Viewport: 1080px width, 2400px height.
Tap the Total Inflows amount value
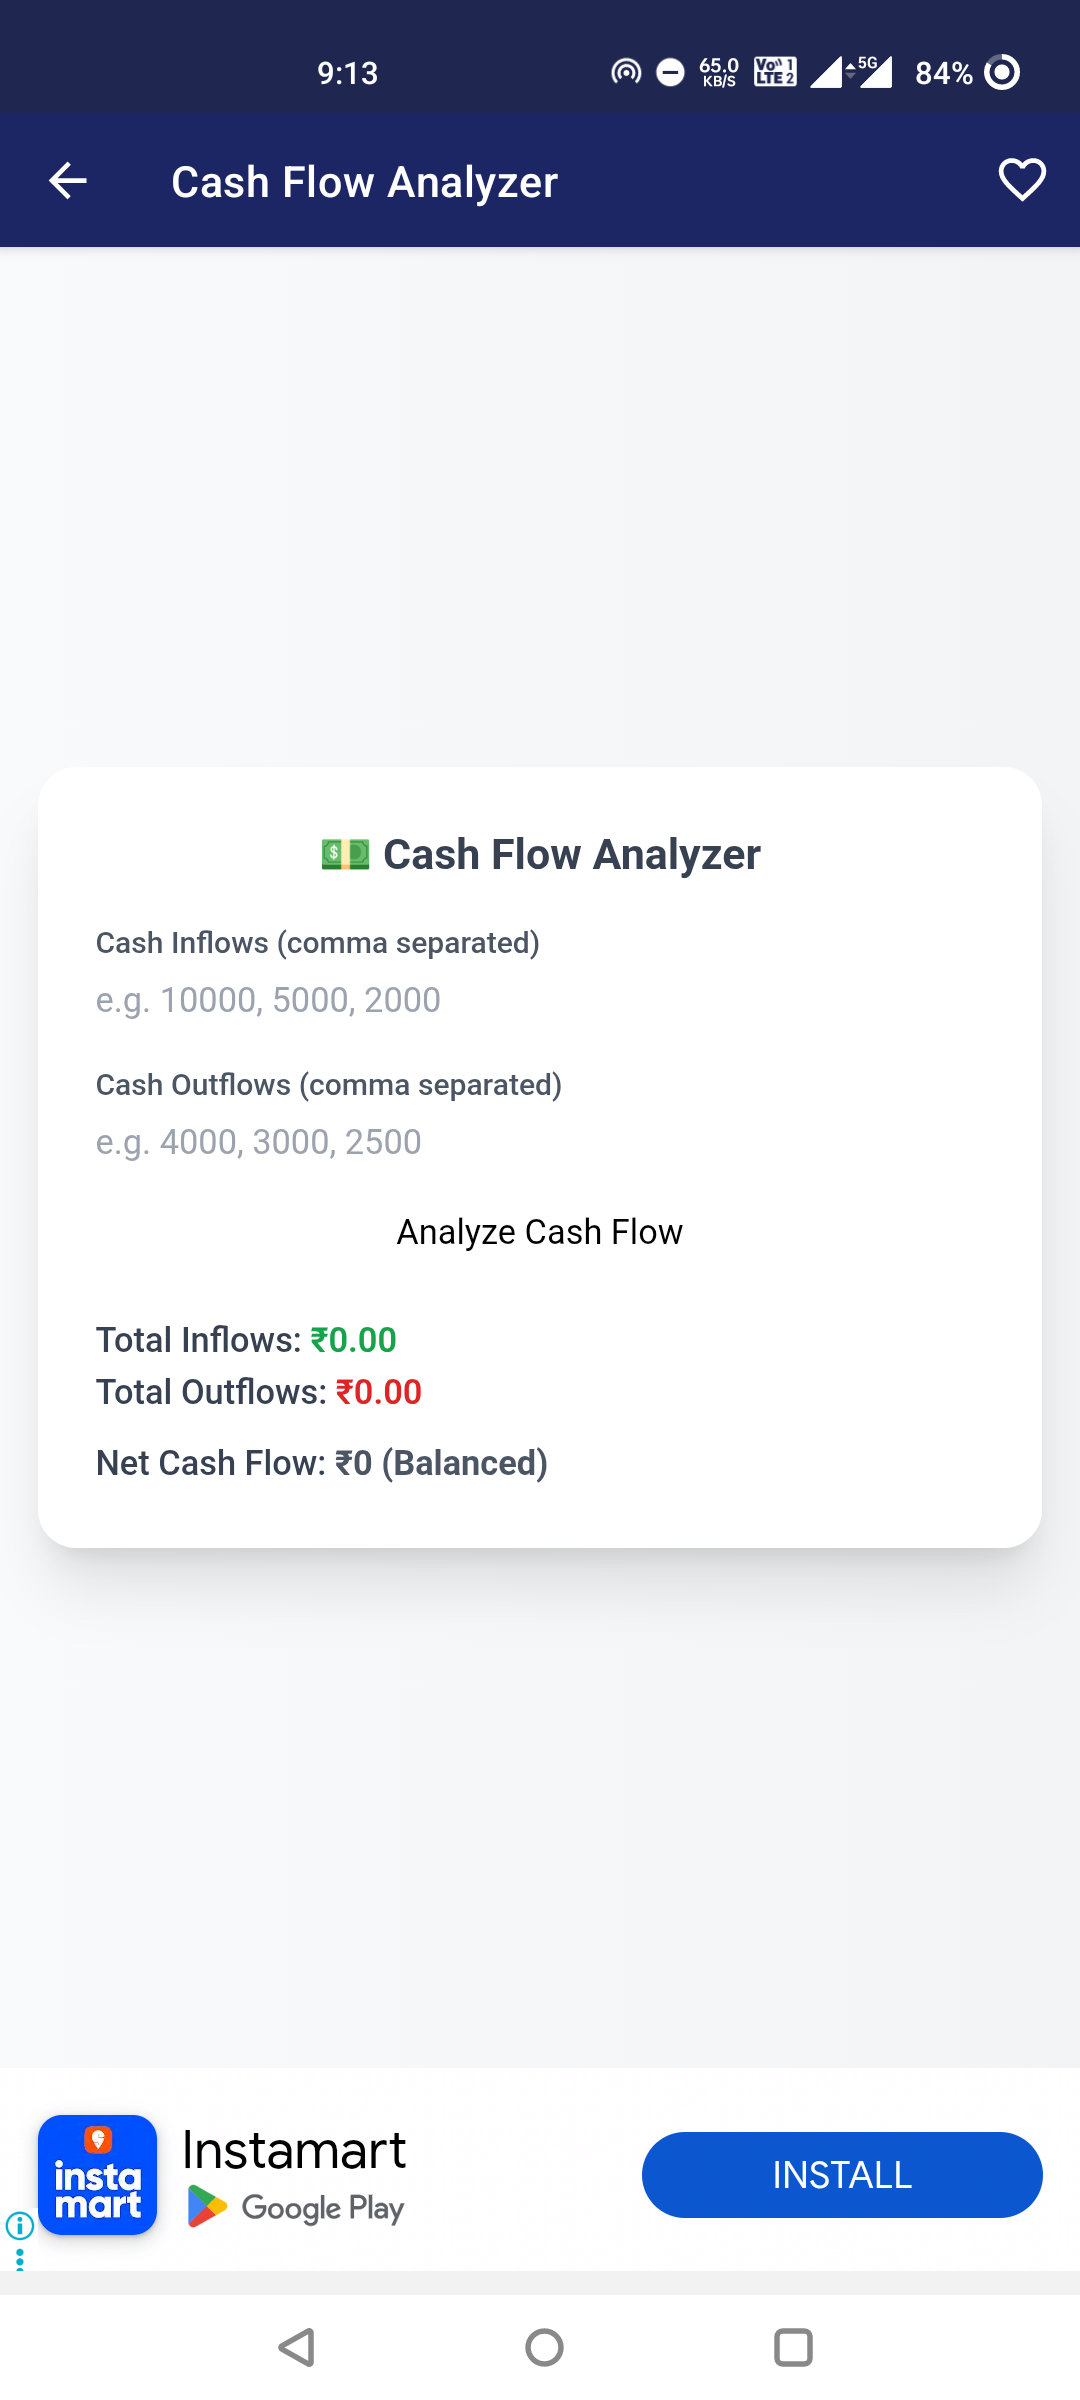354,1340
